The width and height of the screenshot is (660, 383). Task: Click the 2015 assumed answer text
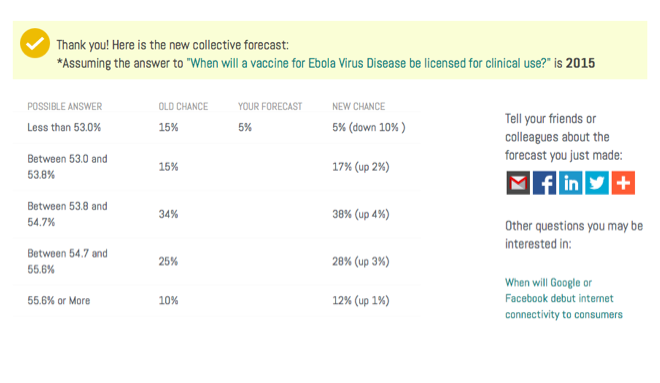[580, 63]
